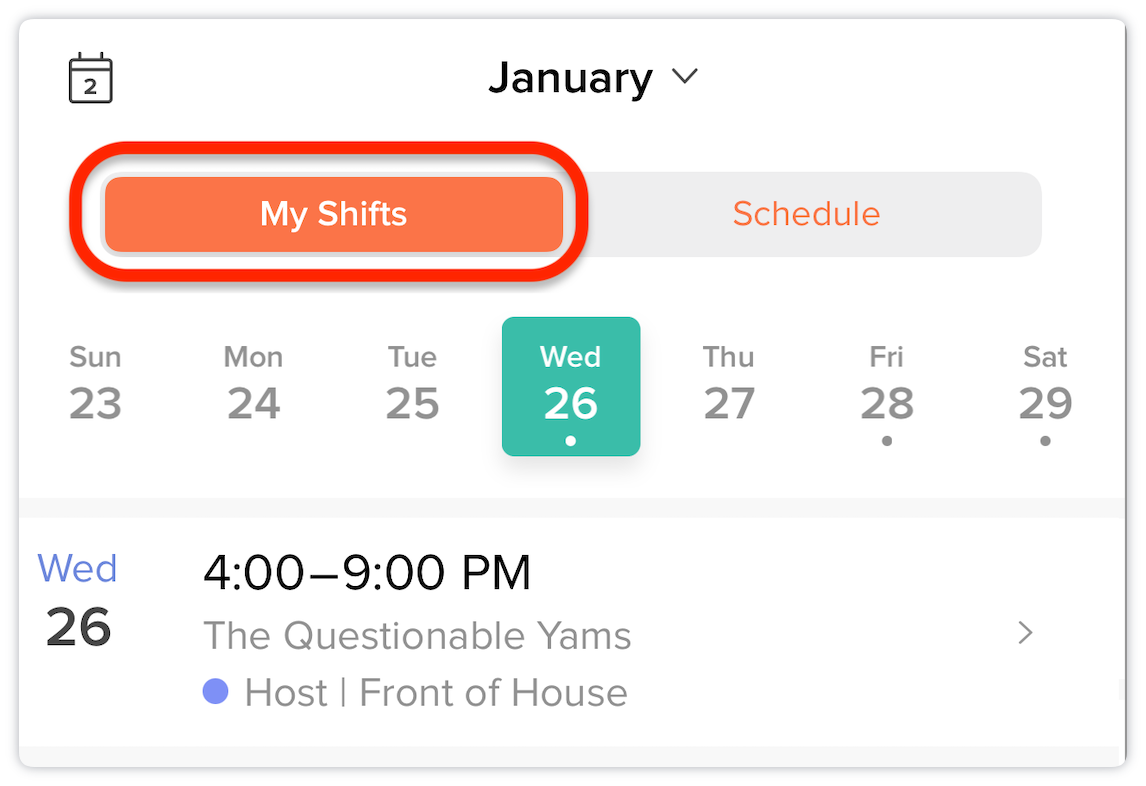The image size is (1146, 786).
Task: Open the calendar icon showing 2
Action: 91,78
